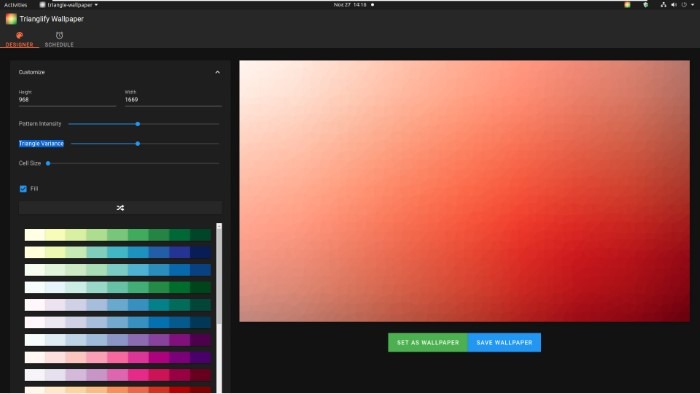Click the Set As Wallpaper button
This screenshot has width=700, height=394.
tap(428, 342)
